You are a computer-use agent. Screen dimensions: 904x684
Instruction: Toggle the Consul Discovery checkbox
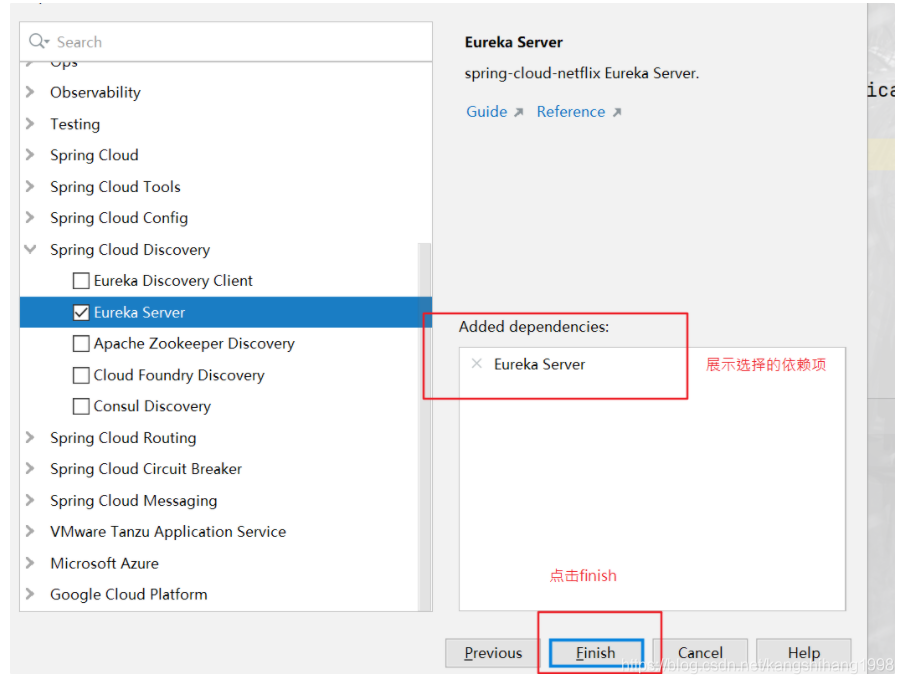click(81, 406)
